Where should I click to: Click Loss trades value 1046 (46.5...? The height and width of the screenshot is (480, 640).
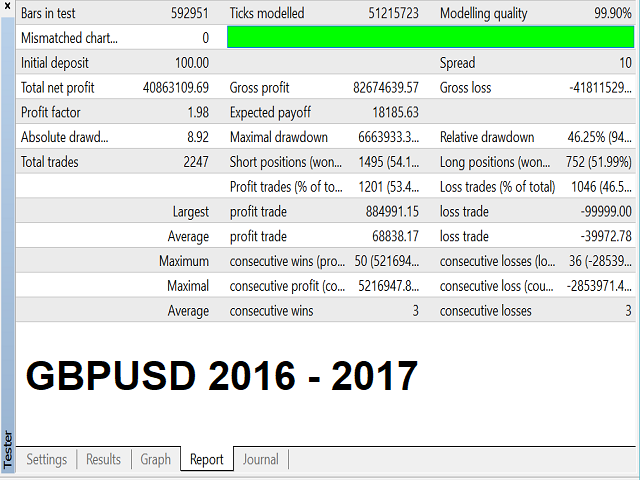point(601,187)
